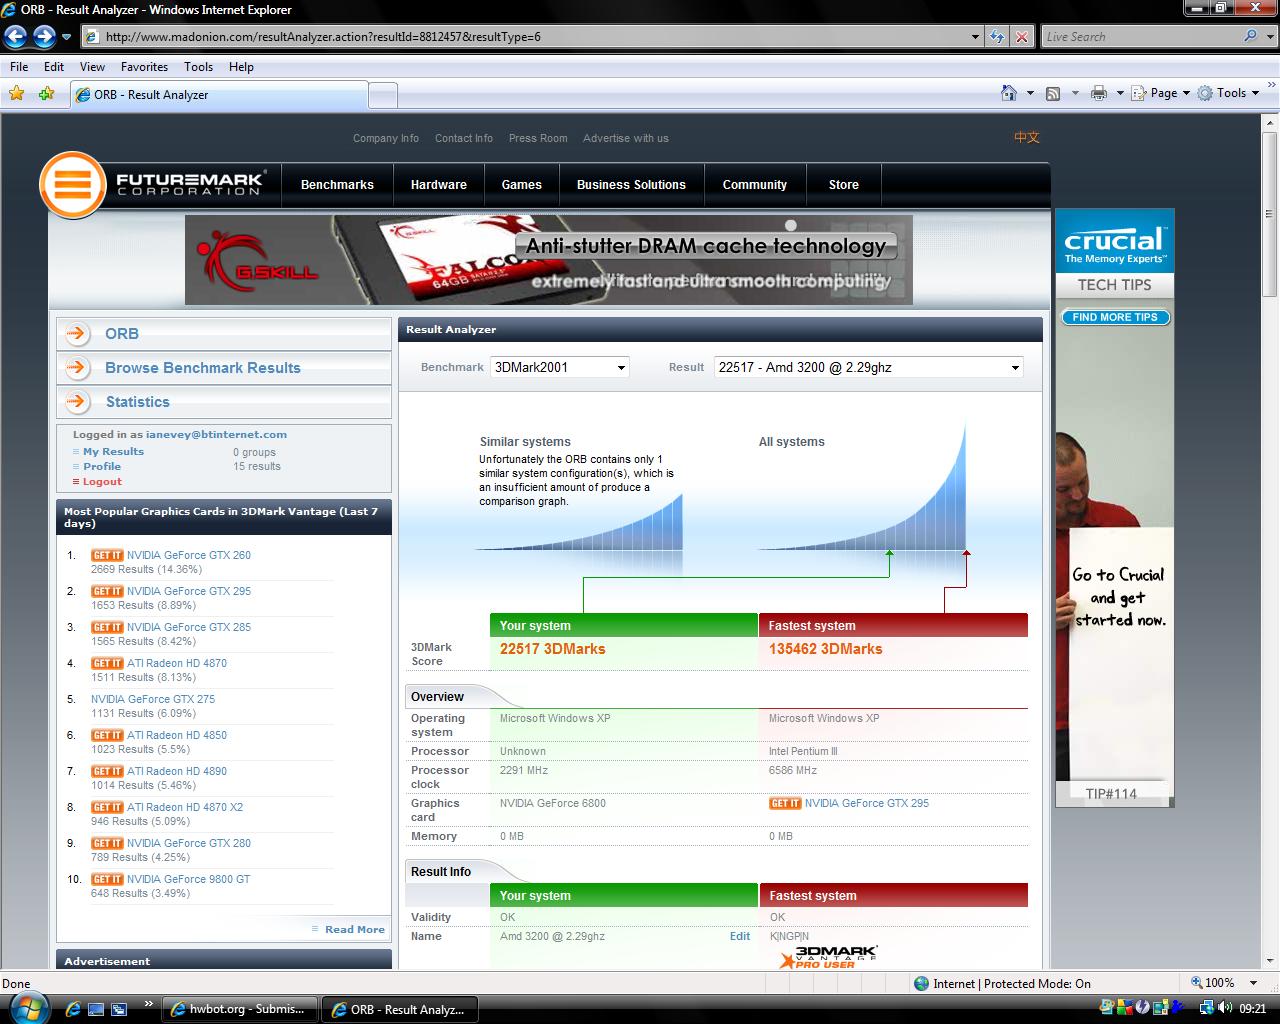Viewport: 1280px width, 1024px height.
Task: Open the Community navigation item
Action: pyautogui.click(x=755, y=185)
